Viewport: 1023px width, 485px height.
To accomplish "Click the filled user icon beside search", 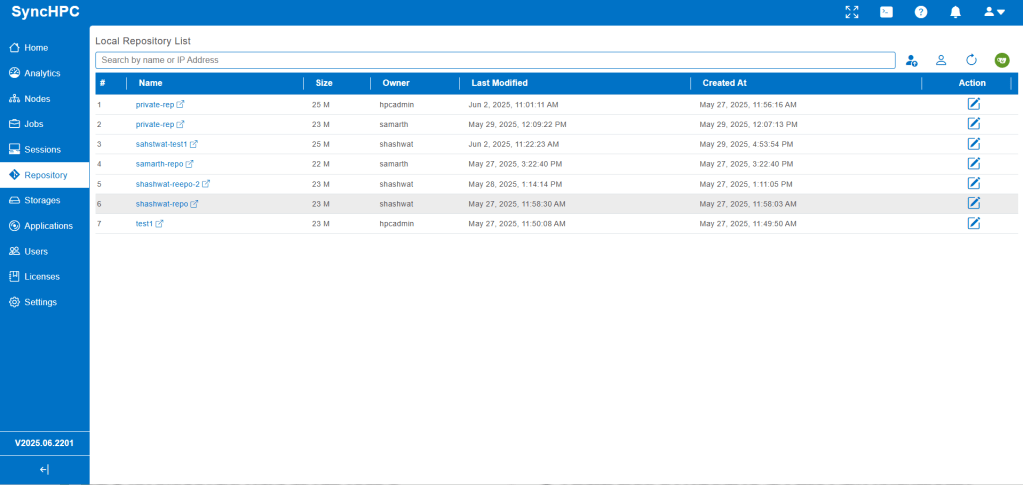I will click(x=911, y=60).
